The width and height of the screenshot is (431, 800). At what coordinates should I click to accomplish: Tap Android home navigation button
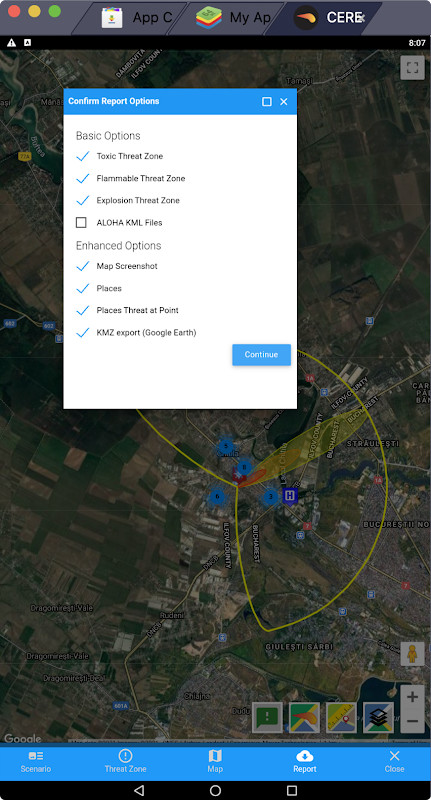tap(215, 790)
